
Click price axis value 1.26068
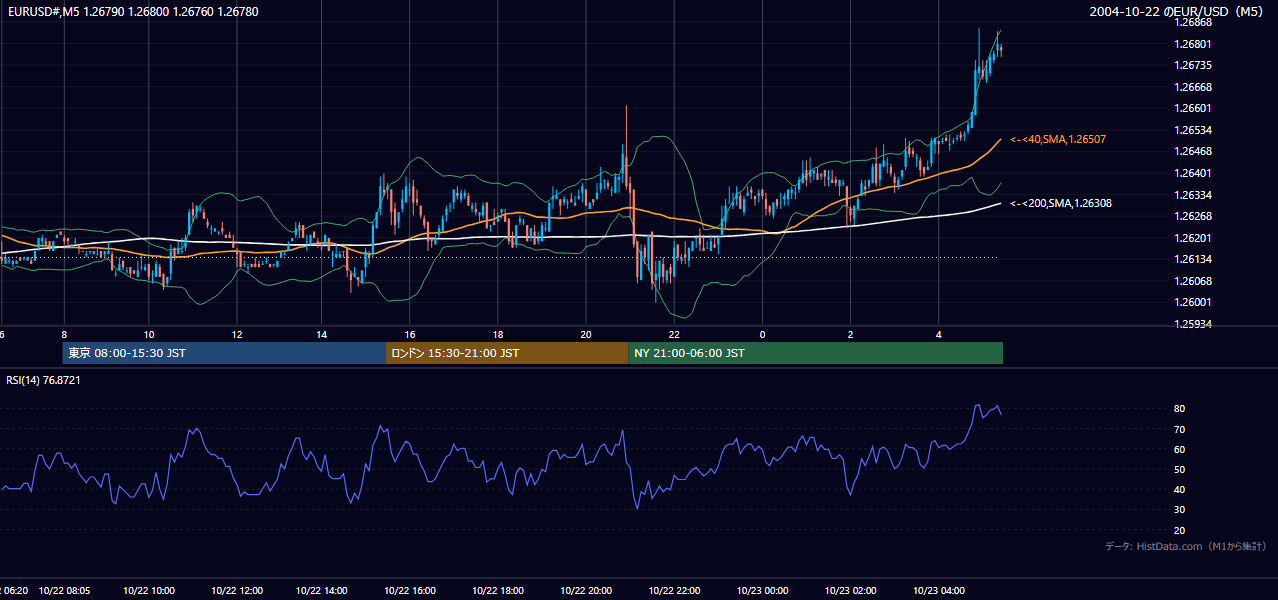1191,281
